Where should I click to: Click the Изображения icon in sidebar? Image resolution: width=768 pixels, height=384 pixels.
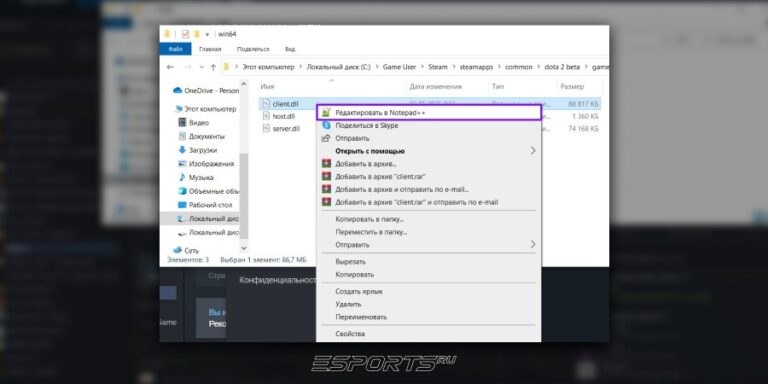click(x=182, y=164)
